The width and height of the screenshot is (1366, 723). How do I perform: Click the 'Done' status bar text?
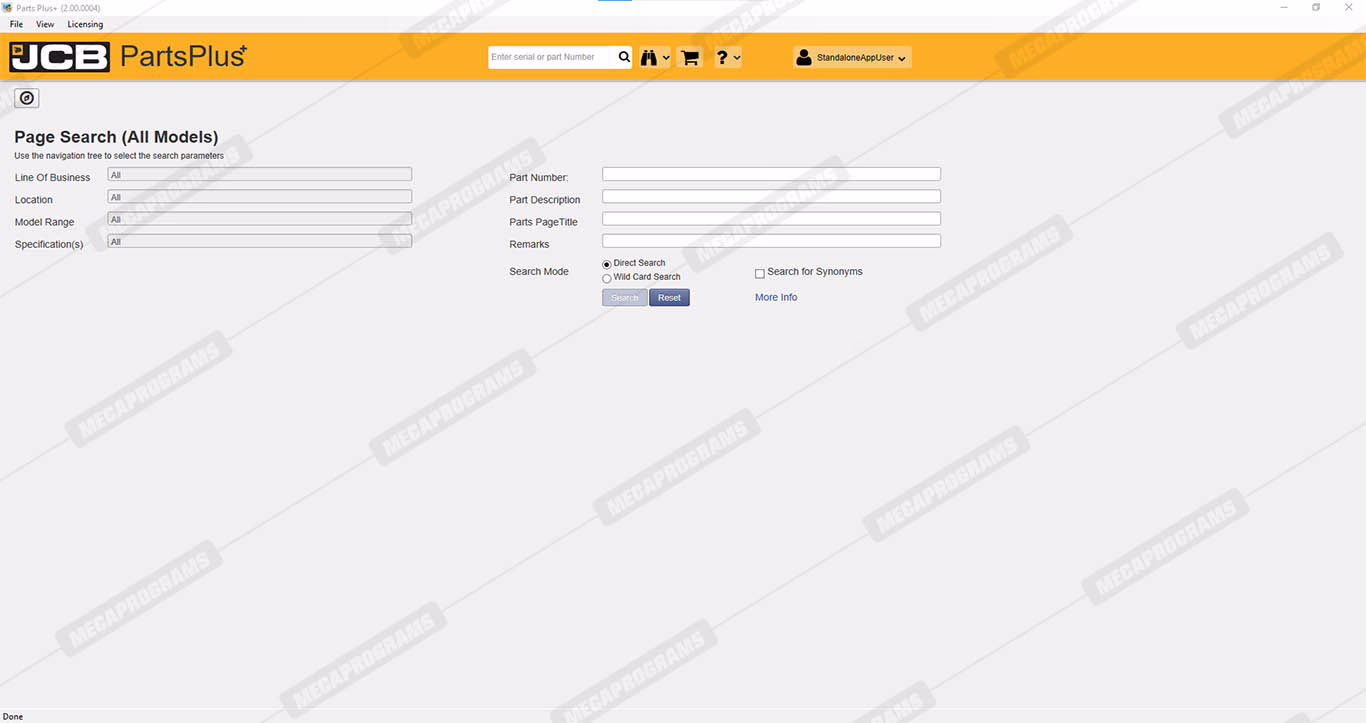(x=13, y=716)
